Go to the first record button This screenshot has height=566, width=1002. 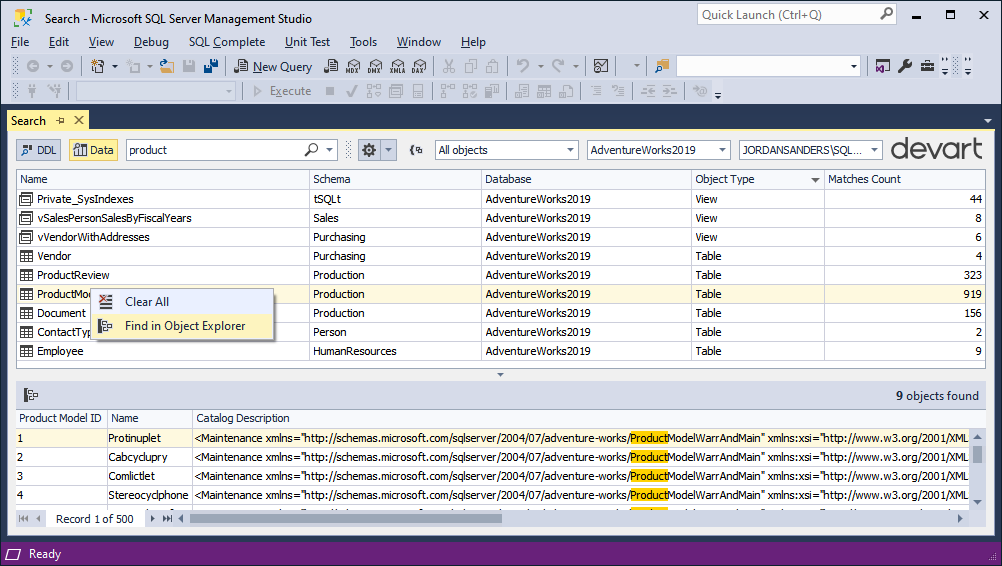coord(24,519)
